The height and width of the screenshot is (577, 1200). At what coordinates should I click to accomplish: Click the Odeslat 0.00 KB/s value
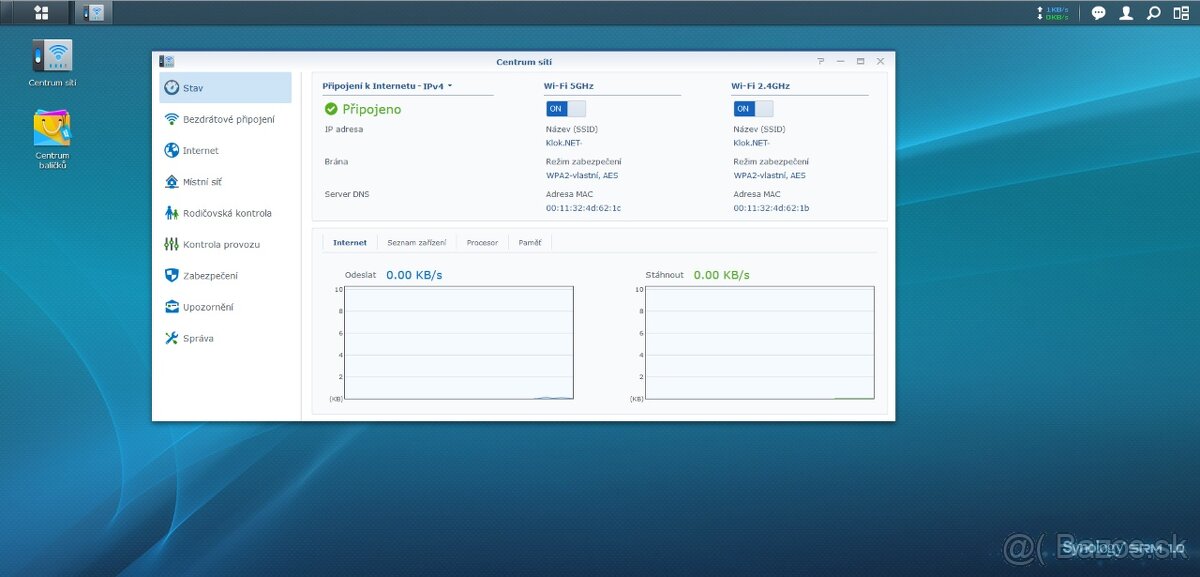point(414,274)
